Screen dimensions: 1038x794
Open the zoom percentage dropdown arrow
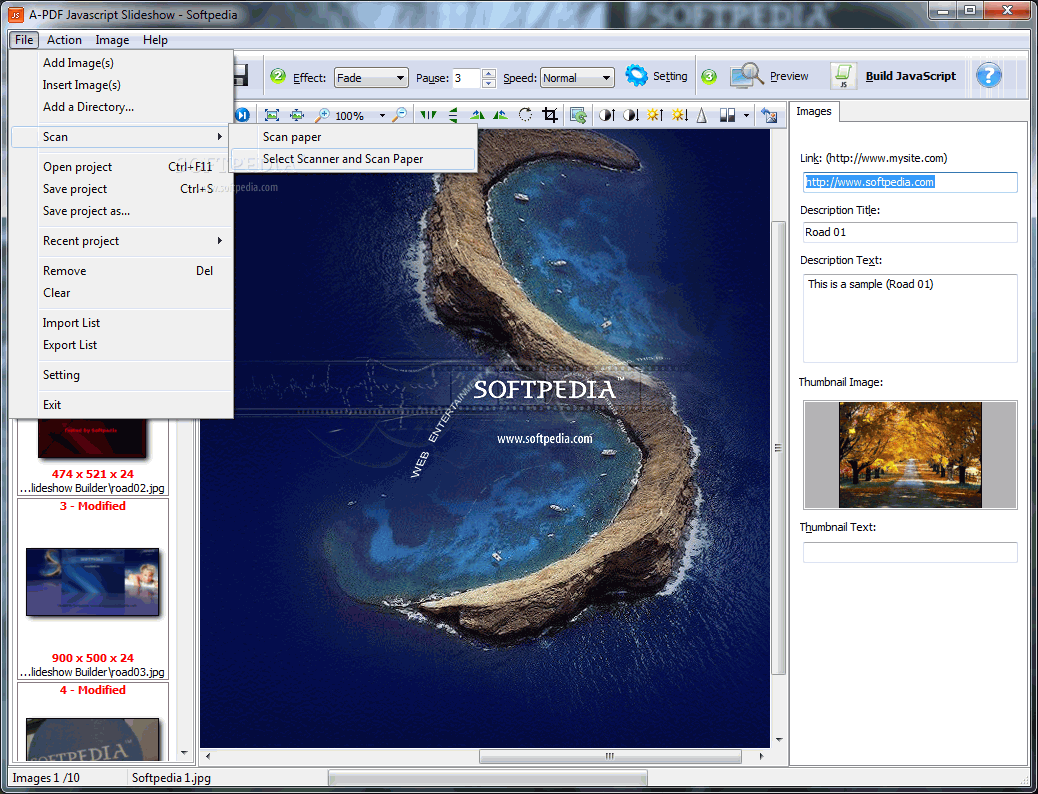click(x=382, y=116)
